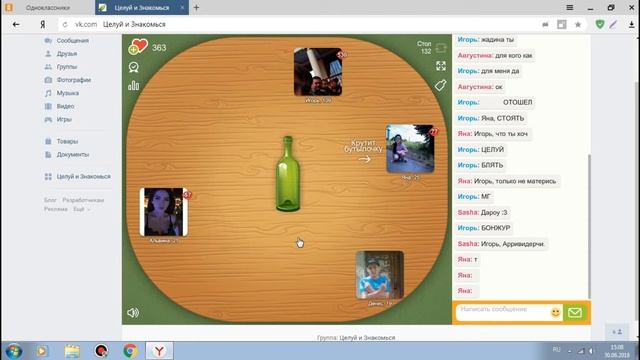
Task: Open the green shield protection icon
Action: 600,24
